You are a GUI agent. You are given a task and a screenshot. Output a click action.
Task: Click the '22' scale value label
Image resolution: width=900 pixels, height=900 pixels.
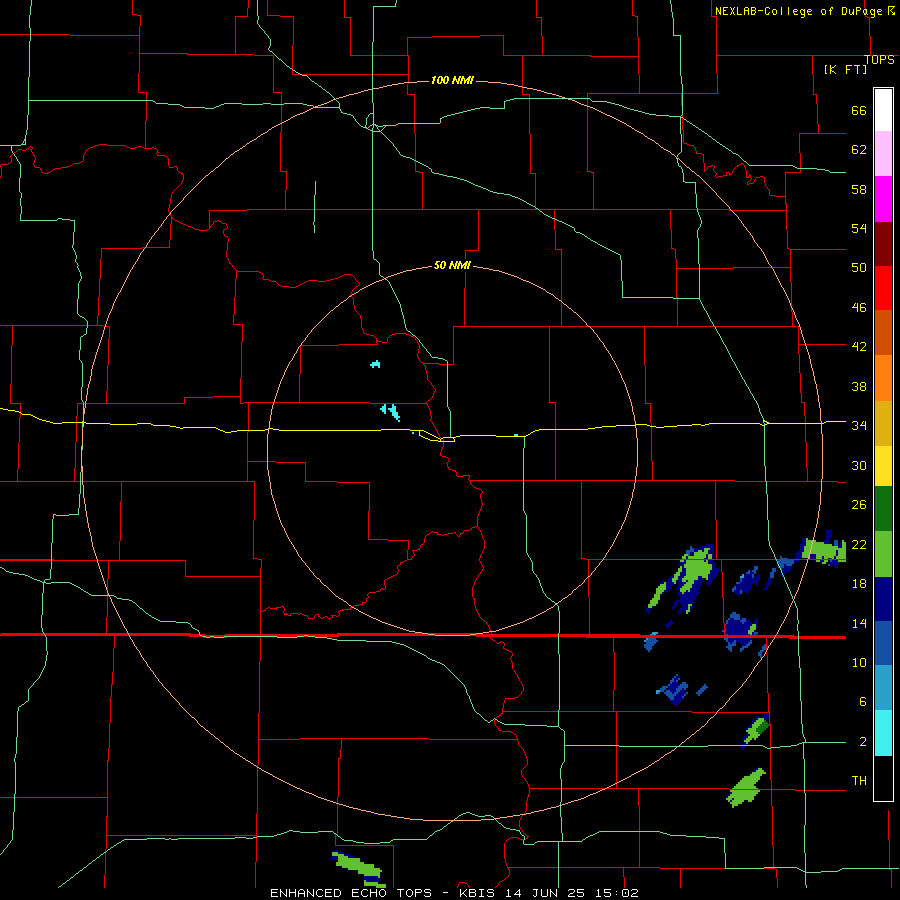[x=859, y=544]
